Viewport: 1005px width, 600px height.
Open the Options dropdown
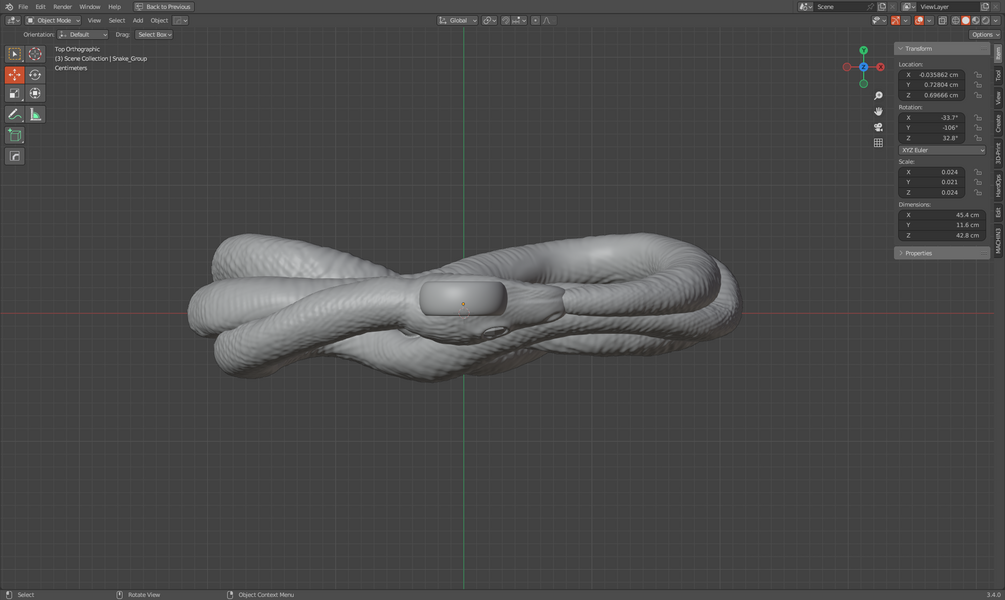pos(984,35)
